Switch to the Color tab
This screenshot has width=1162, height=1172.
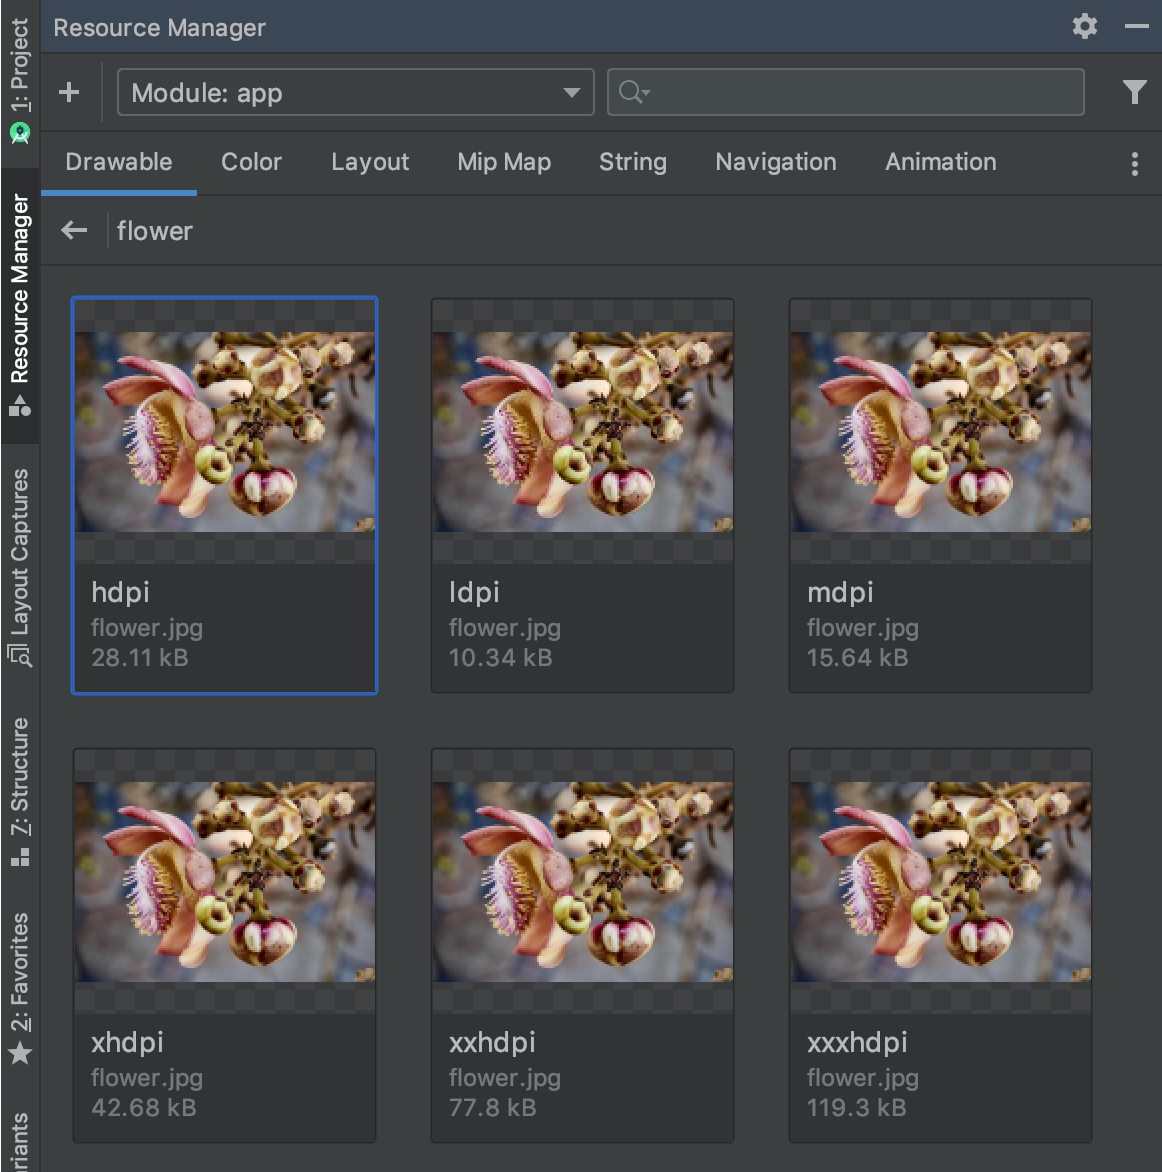(251, 162)
